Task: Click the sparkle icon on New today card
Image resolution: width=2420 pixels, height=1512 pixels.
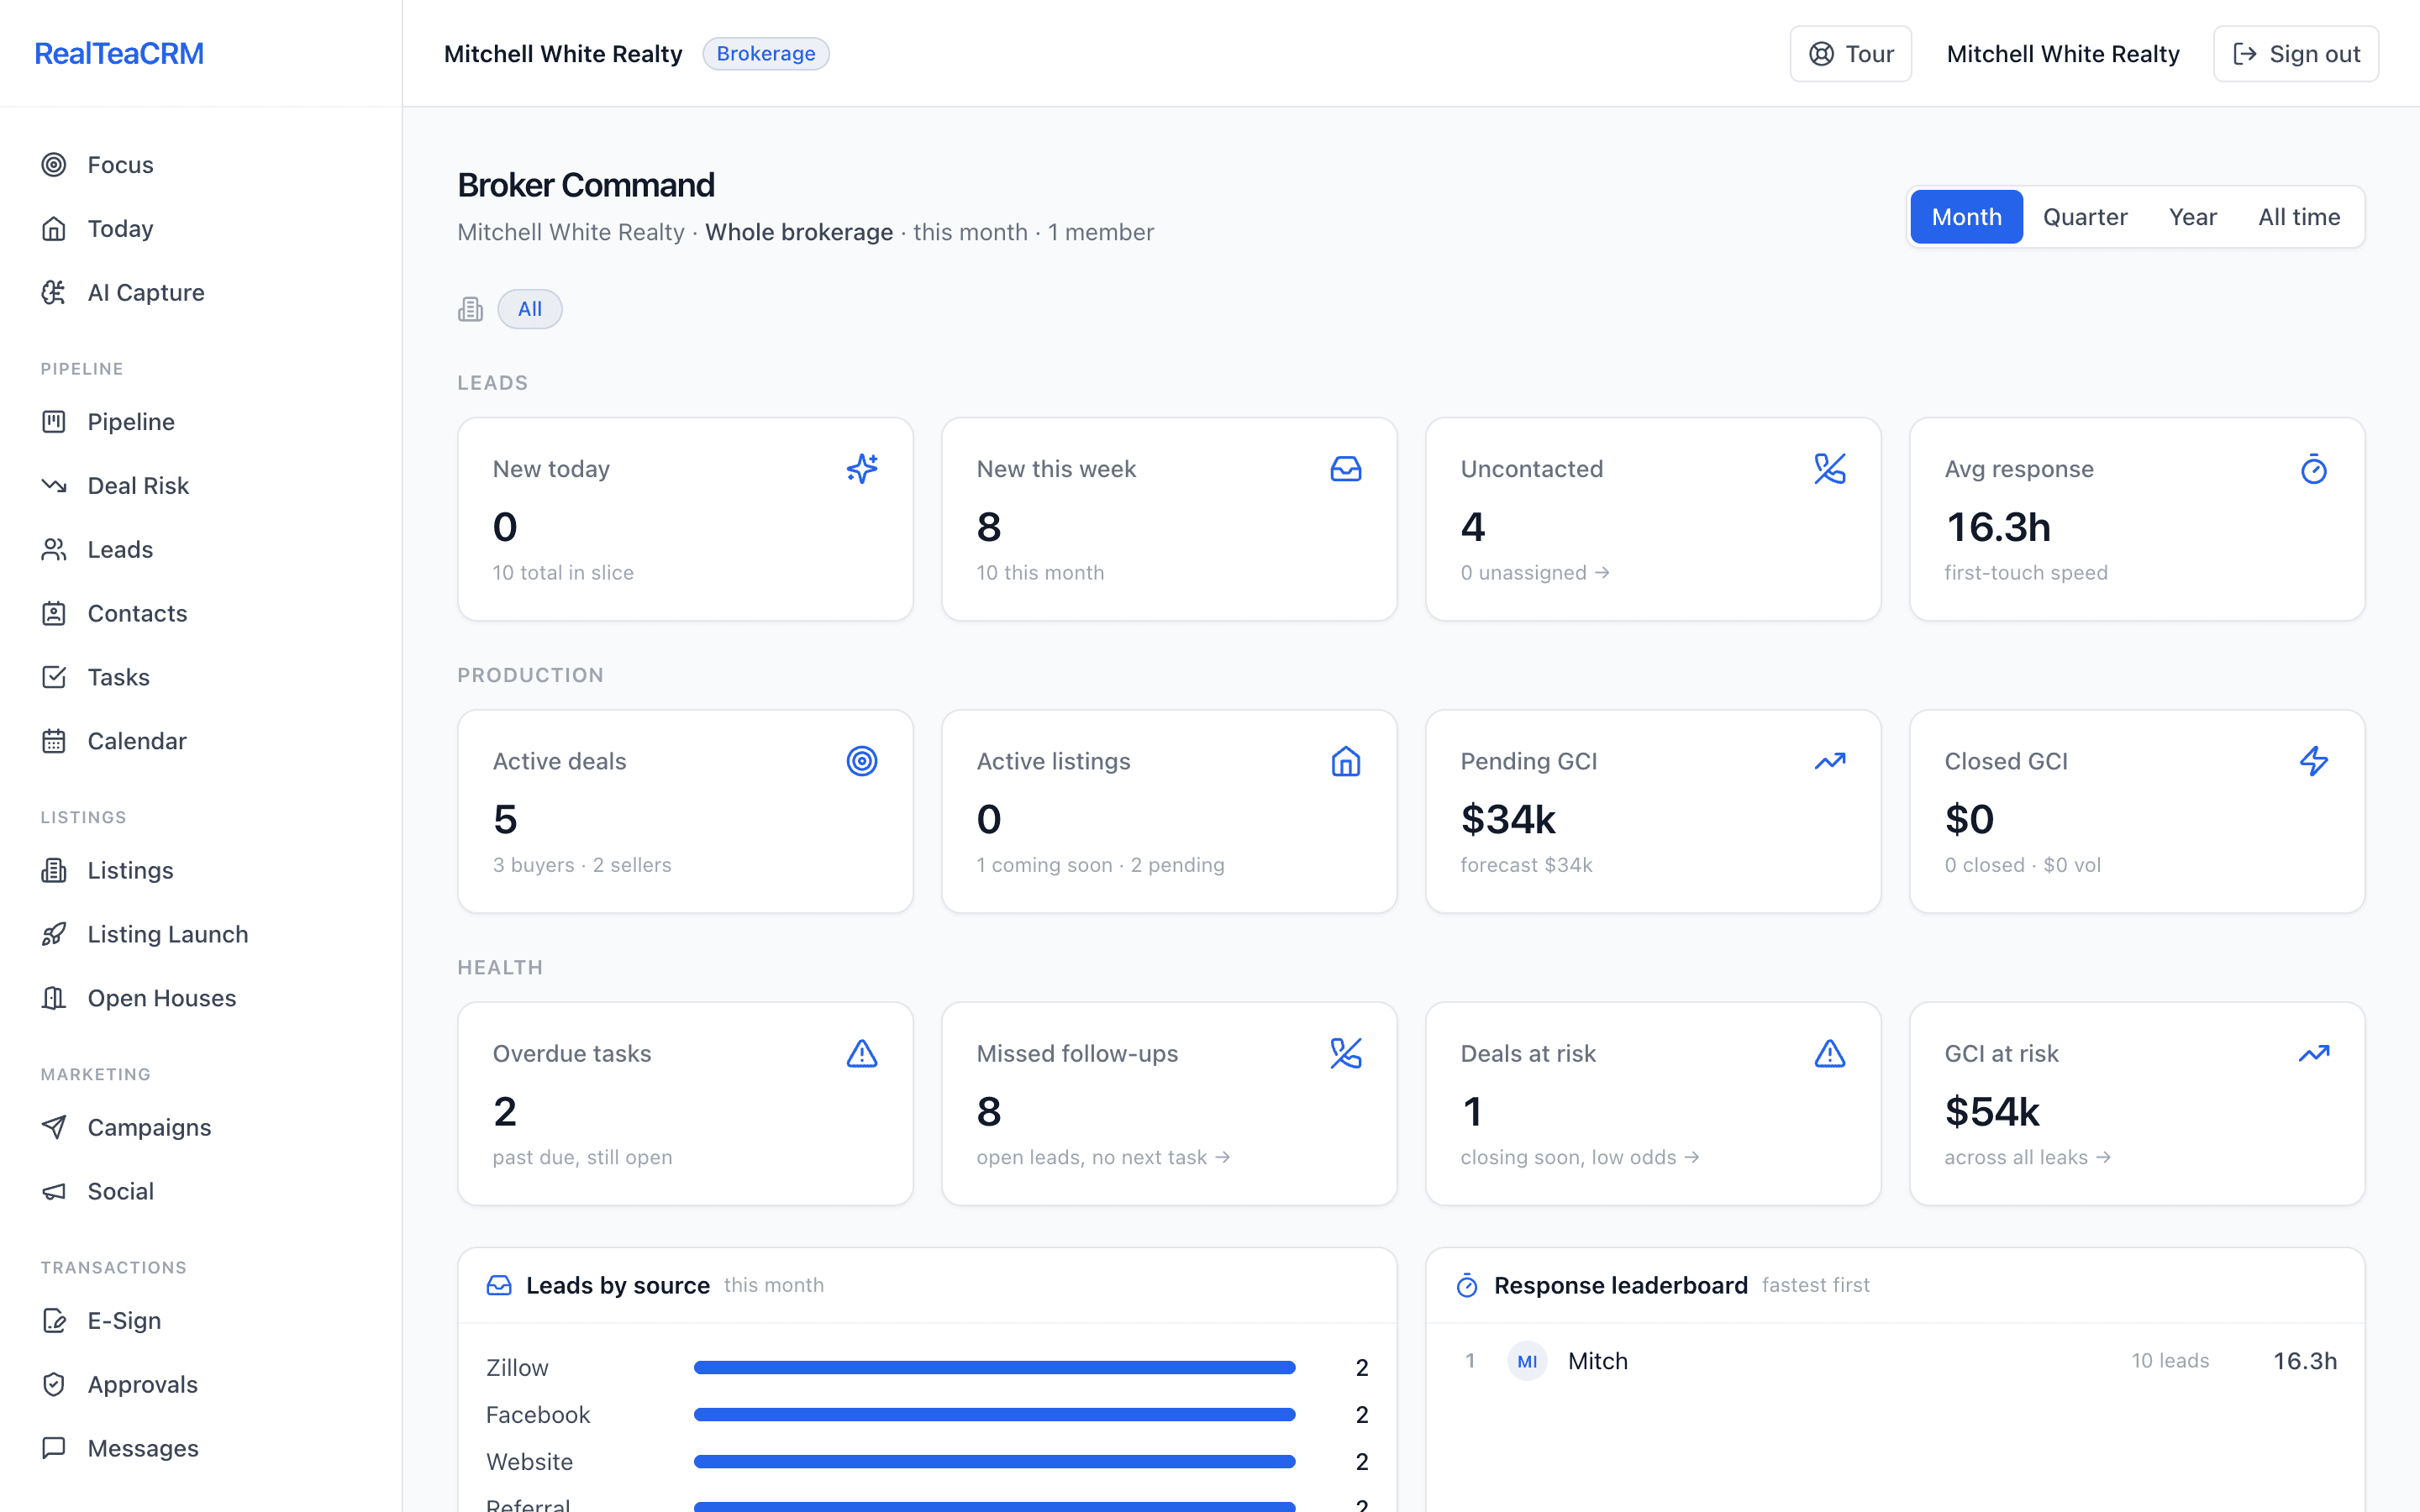Action: point(862,469)
